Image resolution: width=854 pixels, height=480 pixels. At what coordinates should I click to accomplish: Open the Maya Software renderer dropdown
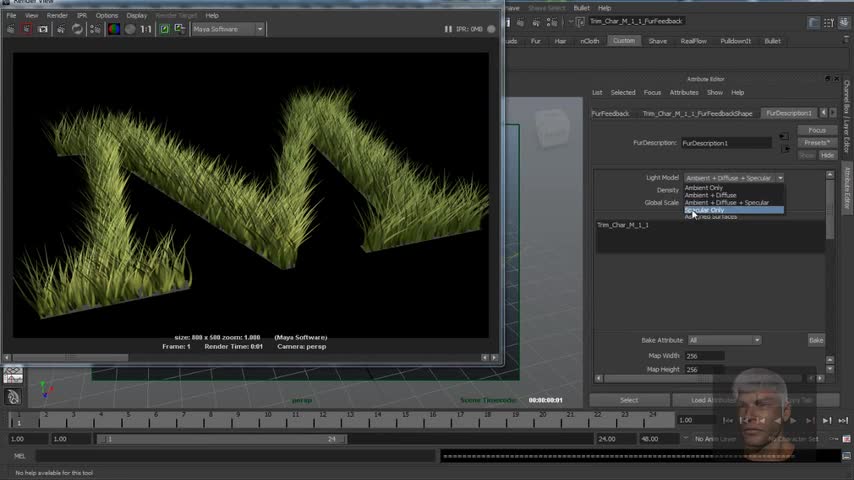click(x=228, y=29)
